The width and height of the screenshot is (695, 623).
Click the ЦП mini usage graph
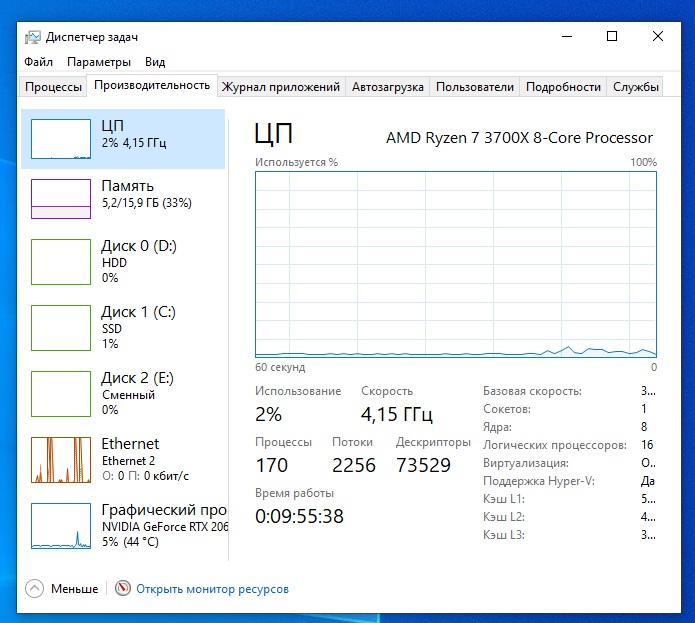(x=61, y=139)
